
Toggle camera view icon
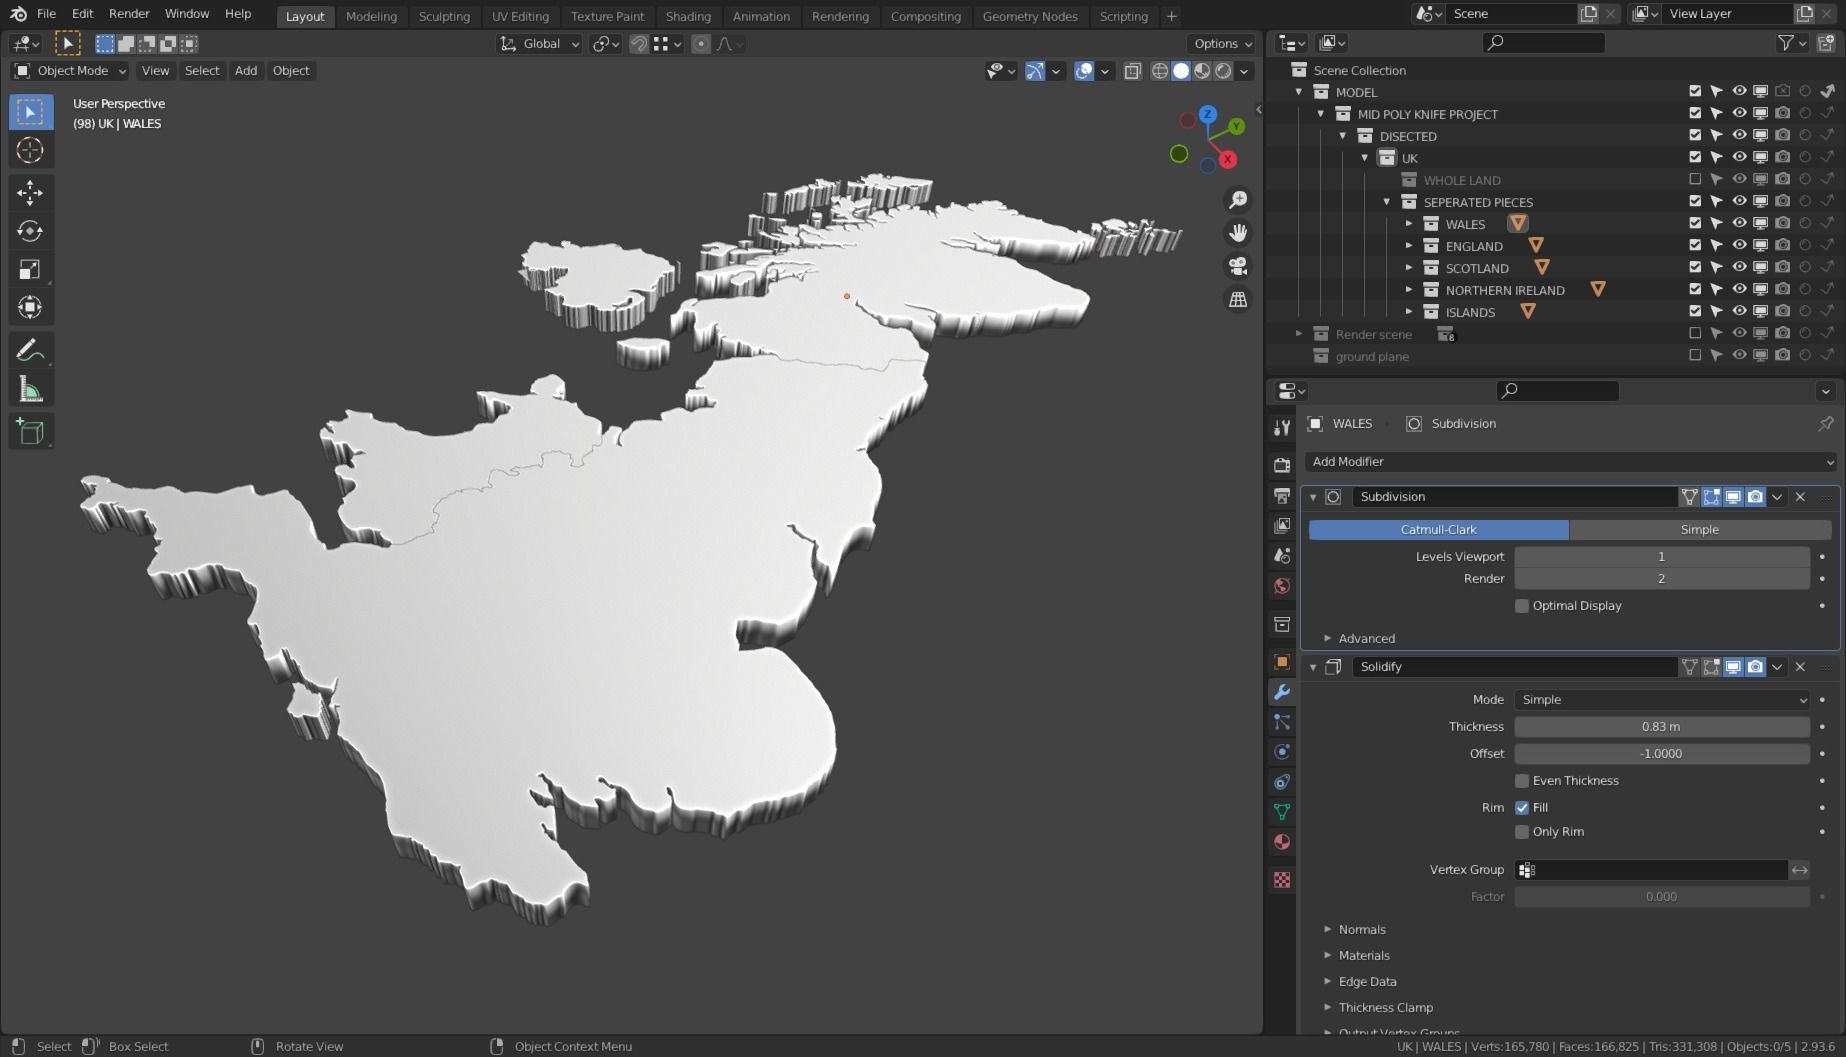[x=1238, y=266]
